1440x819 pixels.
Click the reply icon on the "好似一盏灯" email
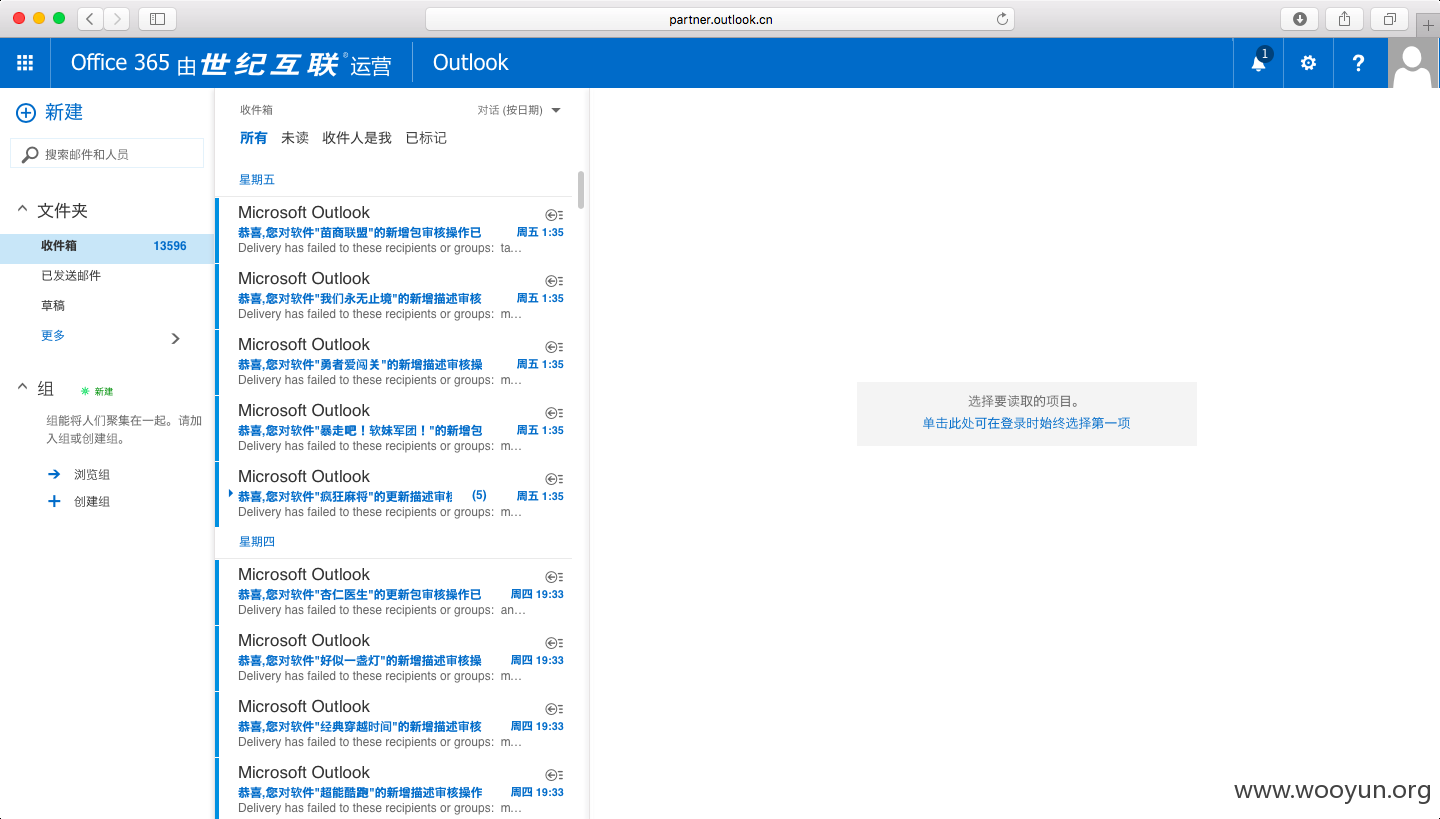pos(554,643)
